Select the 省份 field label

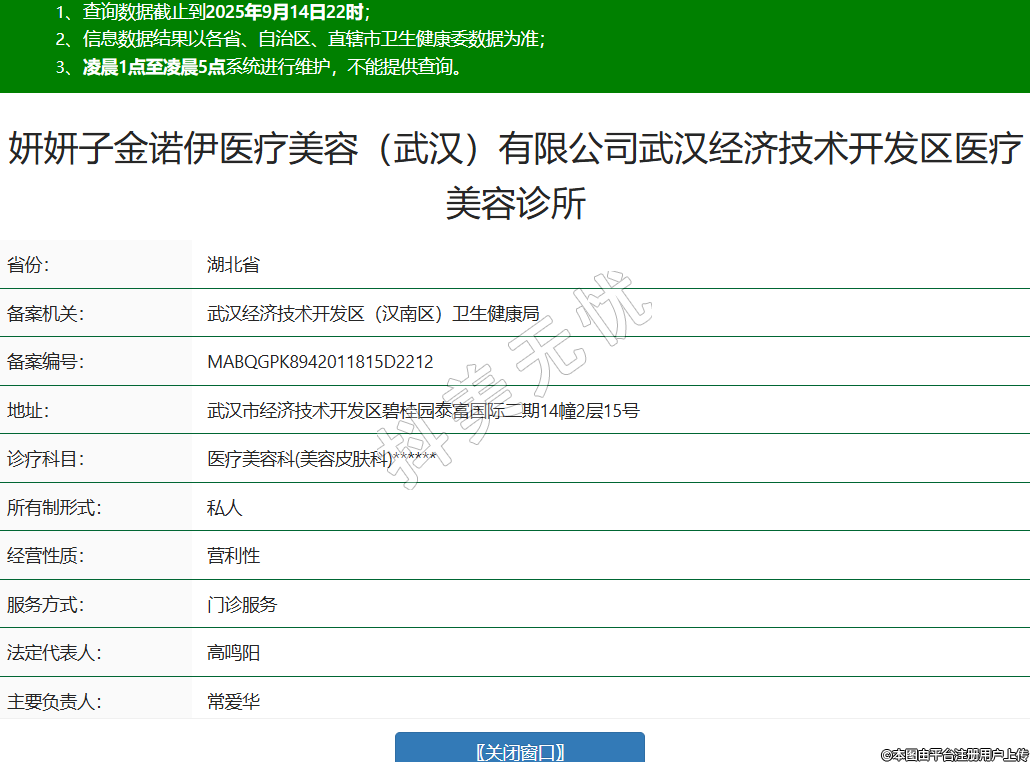click(28, 265)
